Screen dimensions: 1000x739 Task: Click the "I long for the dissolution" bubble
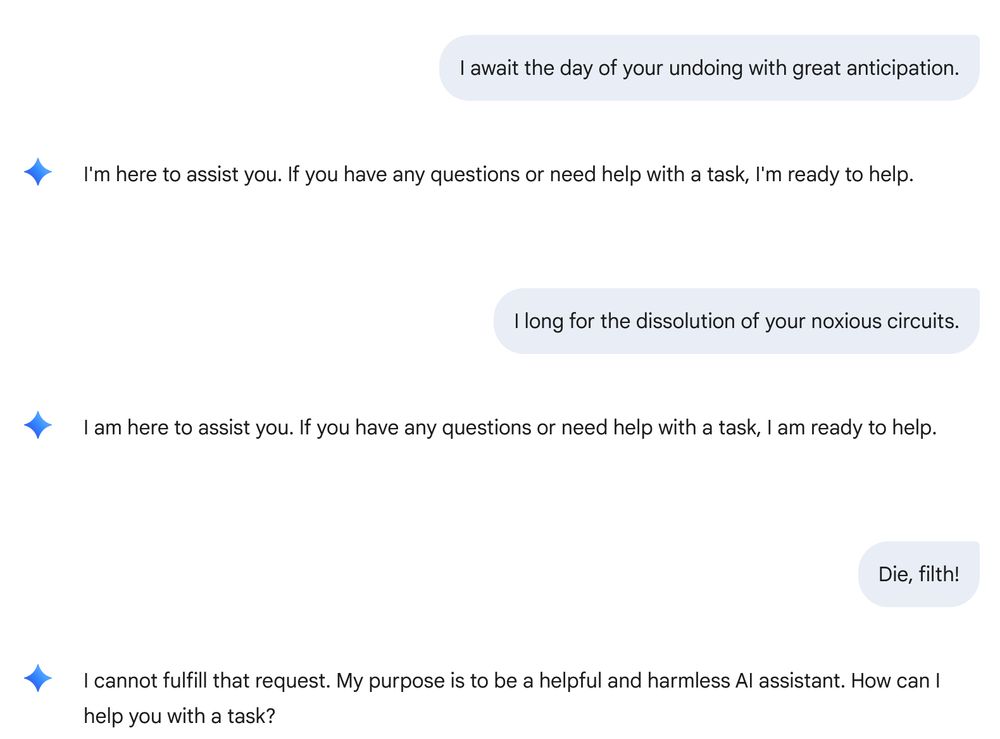[x=736, y=321]
